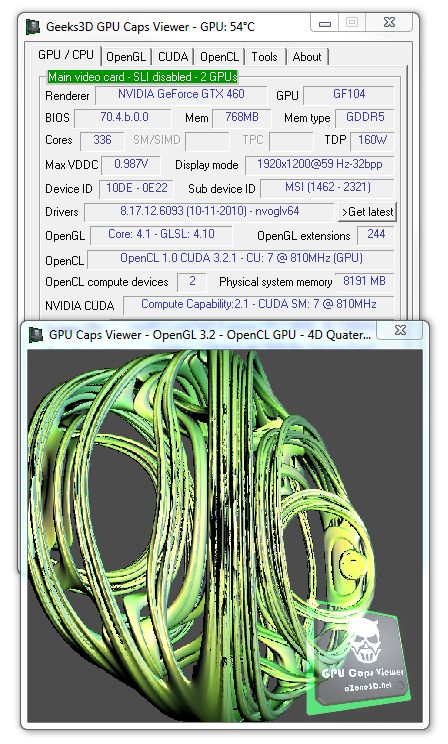This screenshot has height=744, width=448.
Task: Open the OpenCL tab
Action: (219, 57)
